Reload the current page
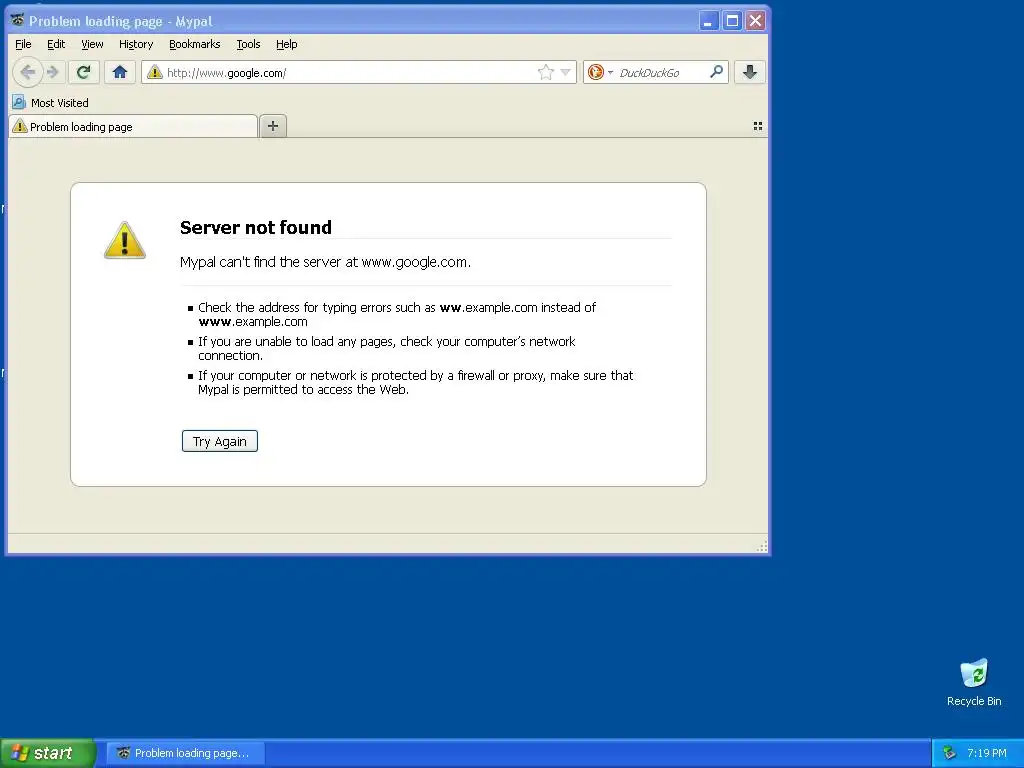The height and width of the screenshot is (768, 1024). 84,72
